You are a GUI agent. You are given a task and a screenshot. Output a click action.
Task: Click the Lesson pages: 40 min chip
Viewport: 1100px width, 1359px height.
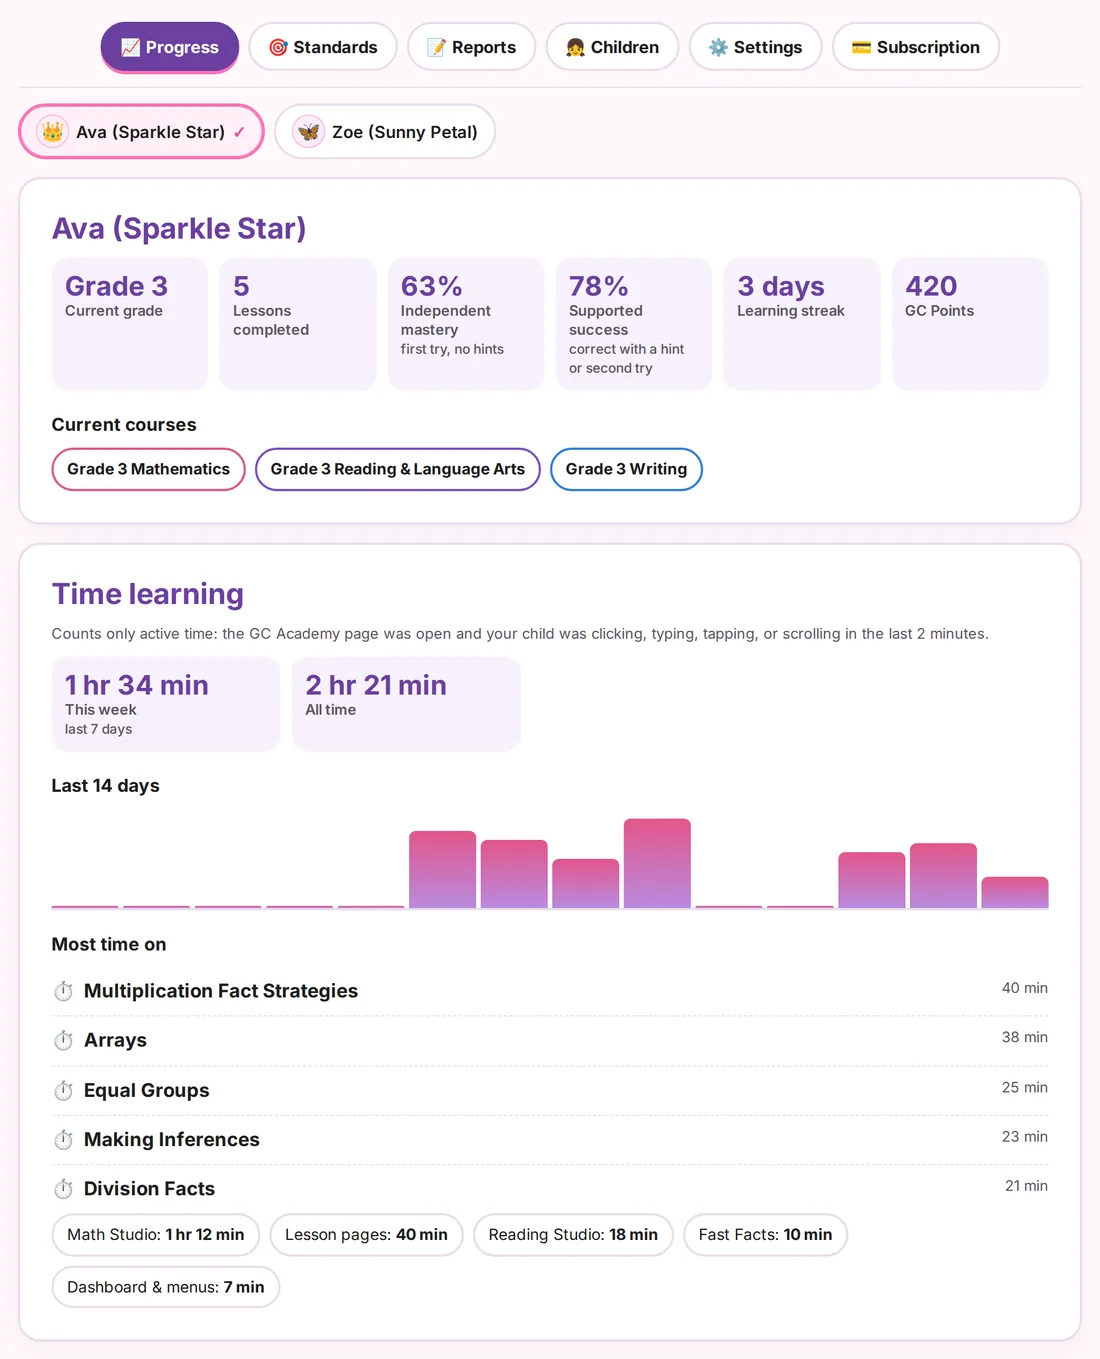[x=366, y=1235]
